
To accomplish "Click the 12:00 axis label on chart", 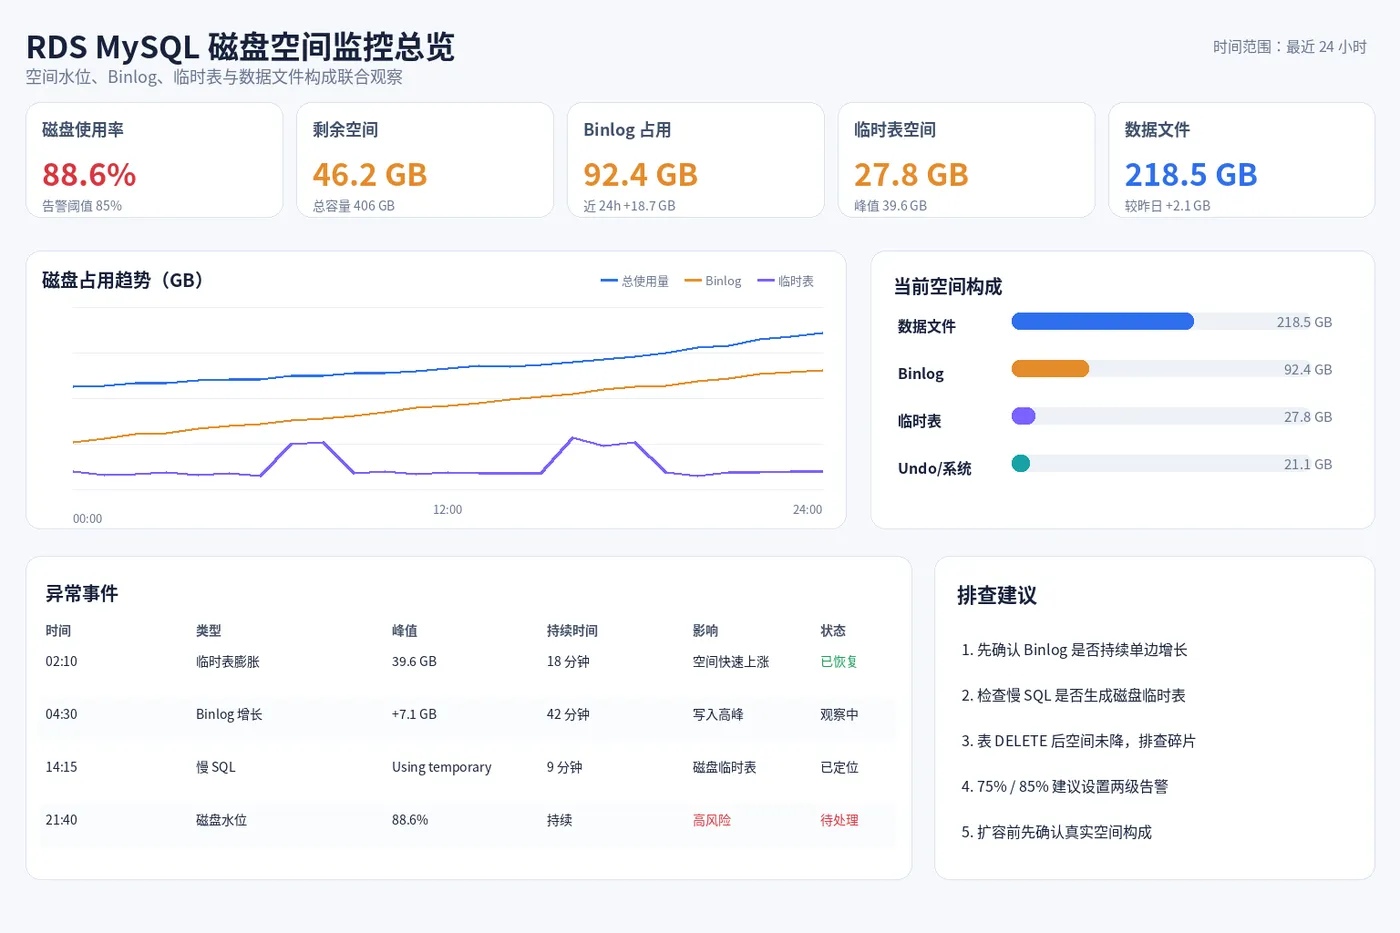I will pos(447,510).
